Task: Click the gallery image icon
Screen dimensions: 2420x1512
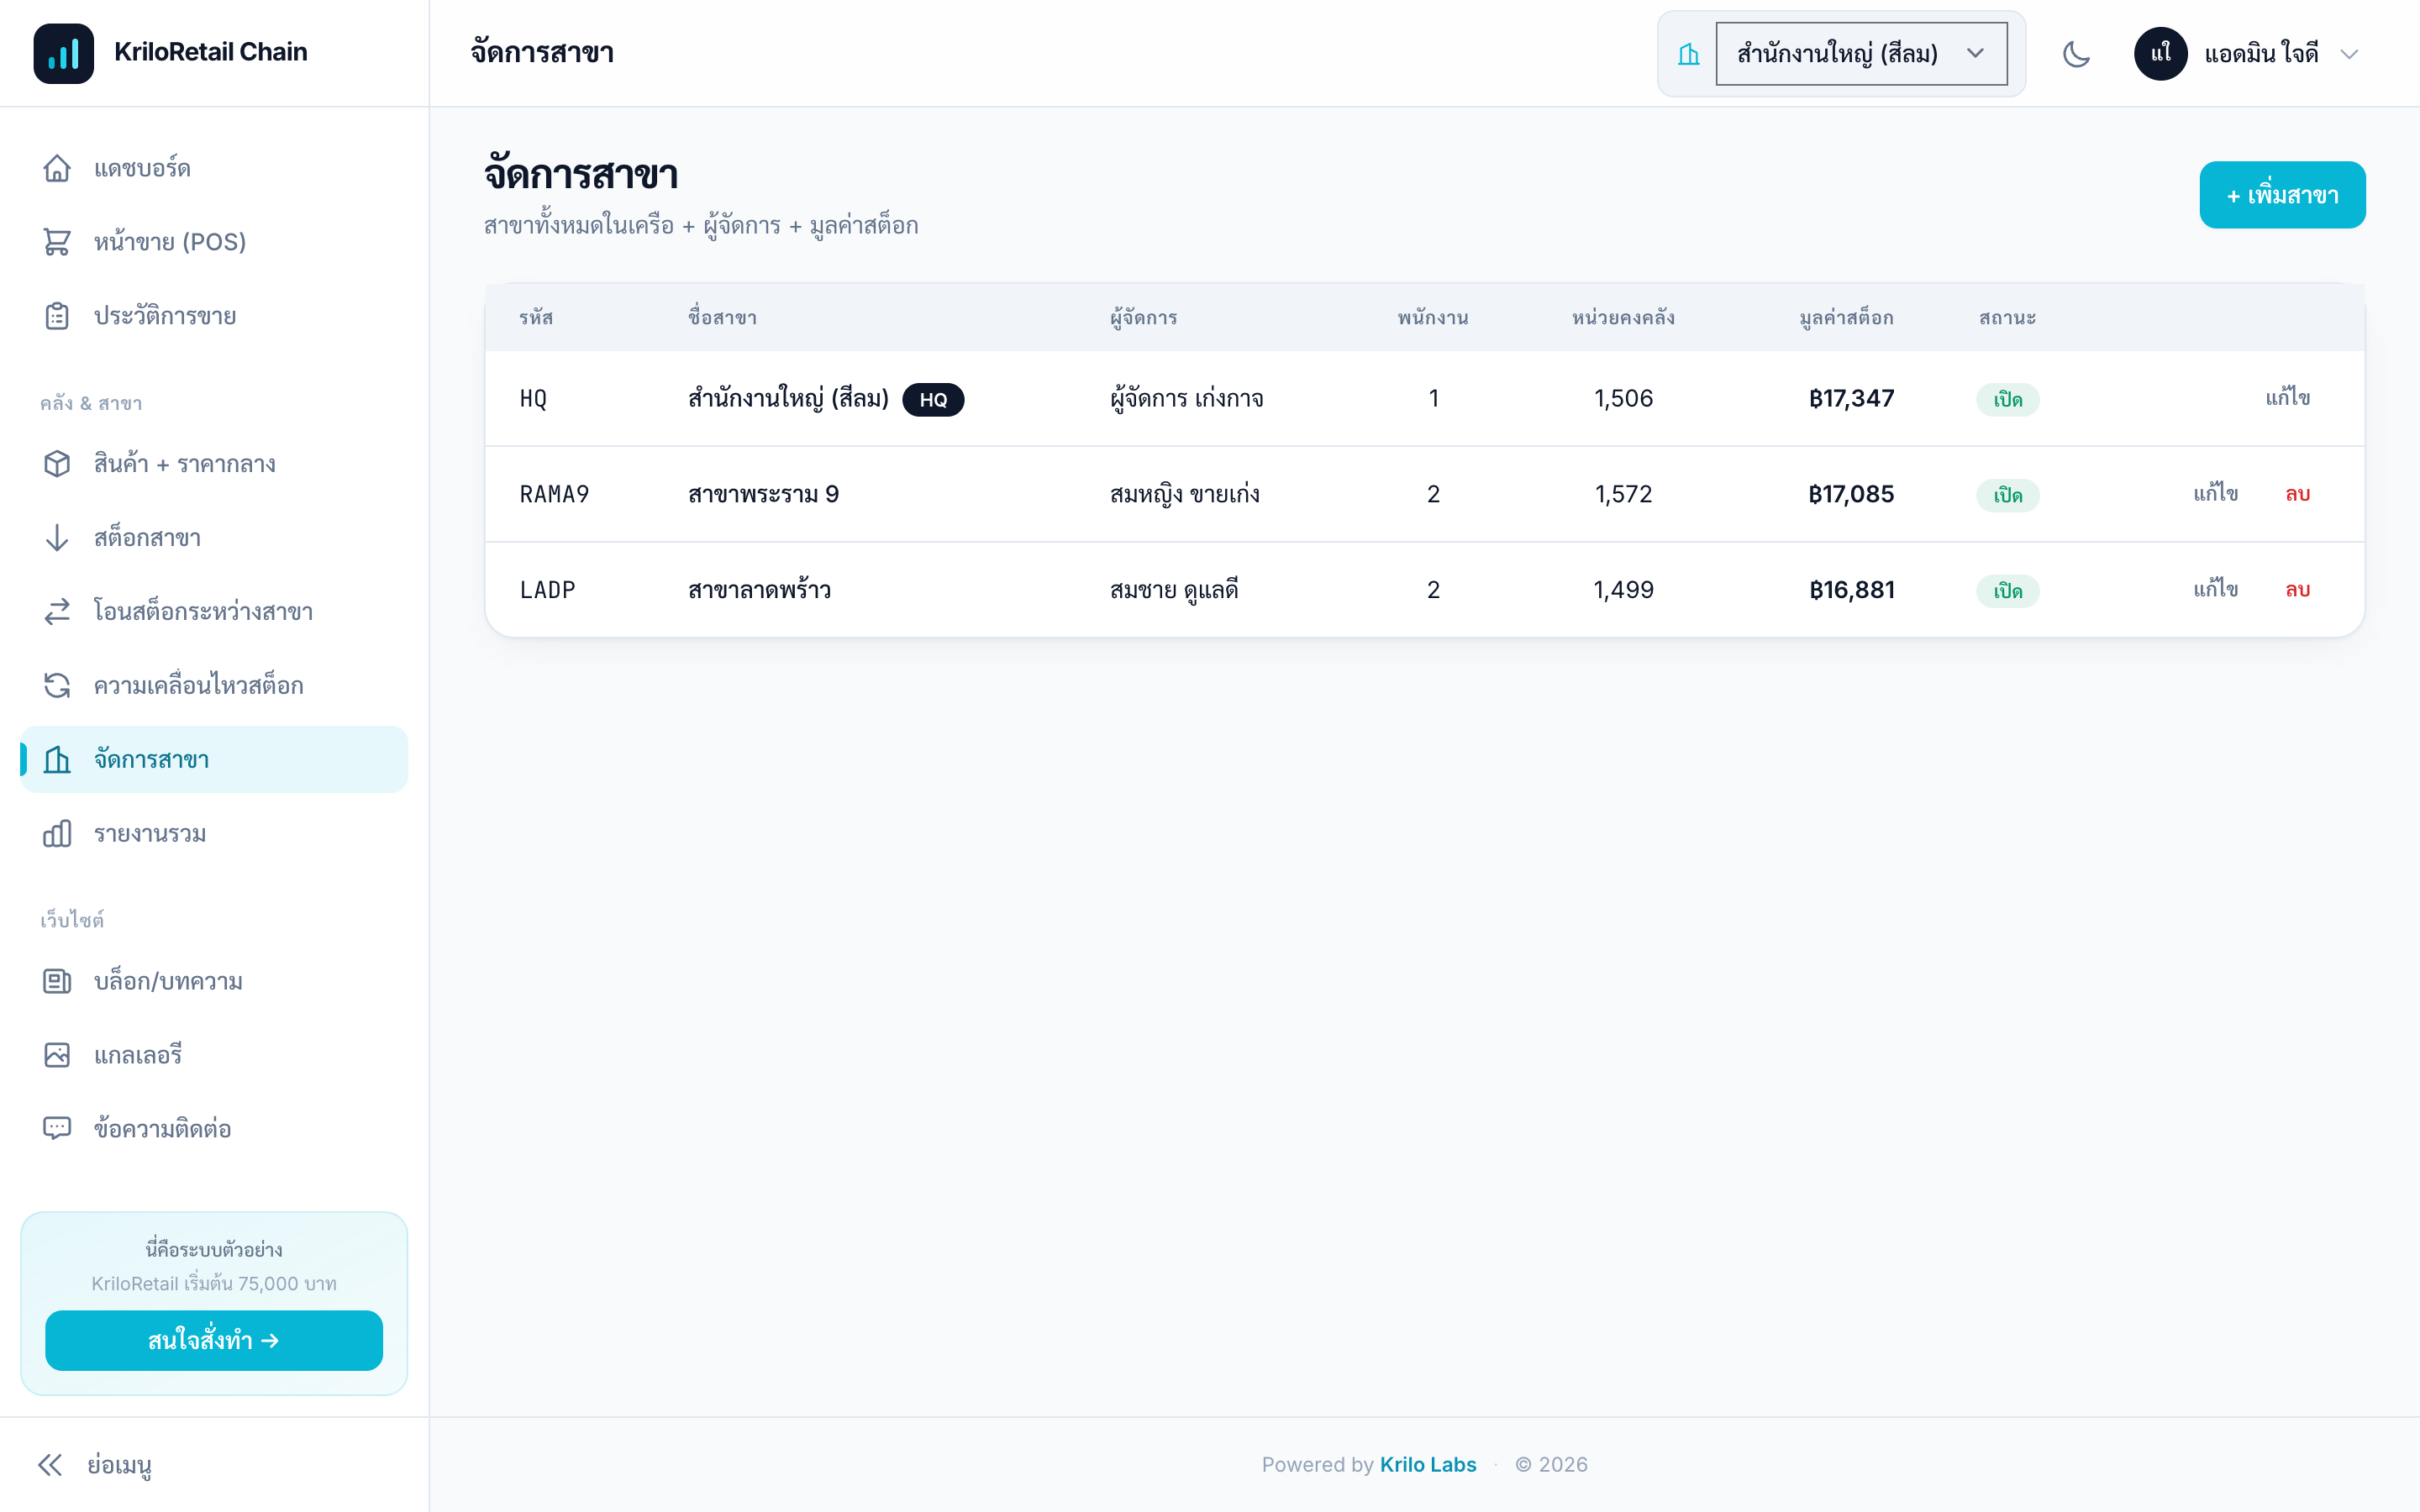Action: (57, 1055)
